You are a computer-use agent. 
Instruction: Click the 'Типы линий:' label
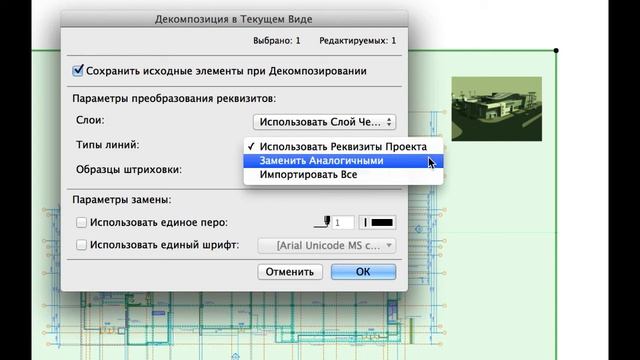108,145
